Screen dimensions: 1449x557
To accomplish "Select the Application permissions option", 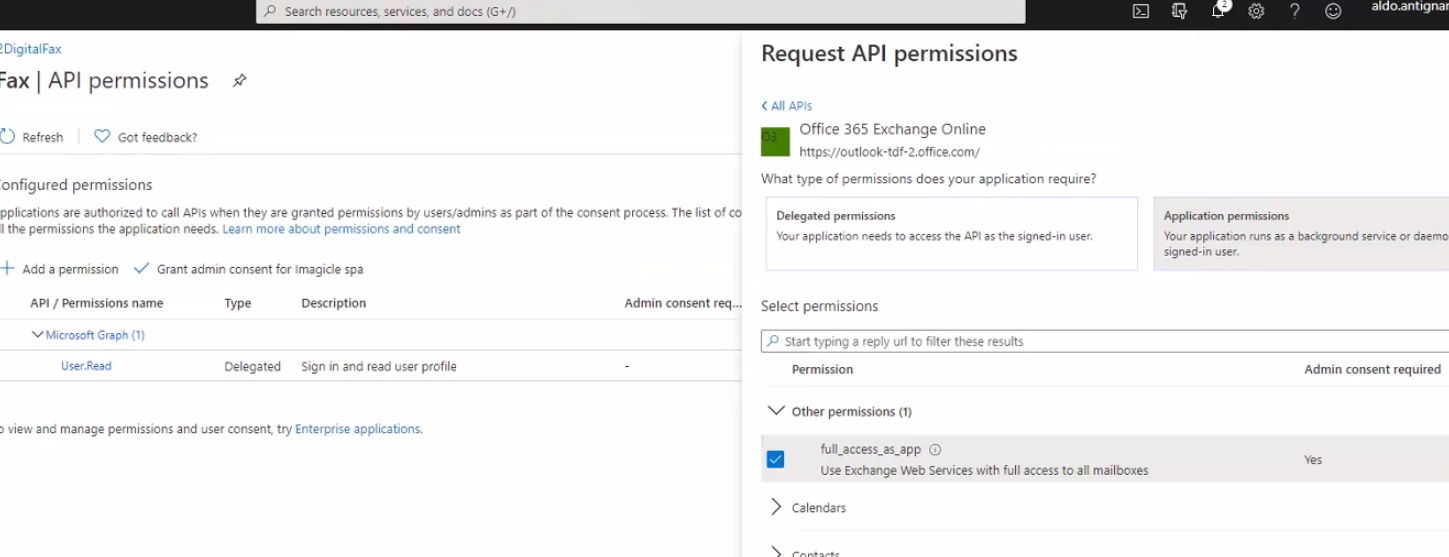I will tap(1300, 233).
